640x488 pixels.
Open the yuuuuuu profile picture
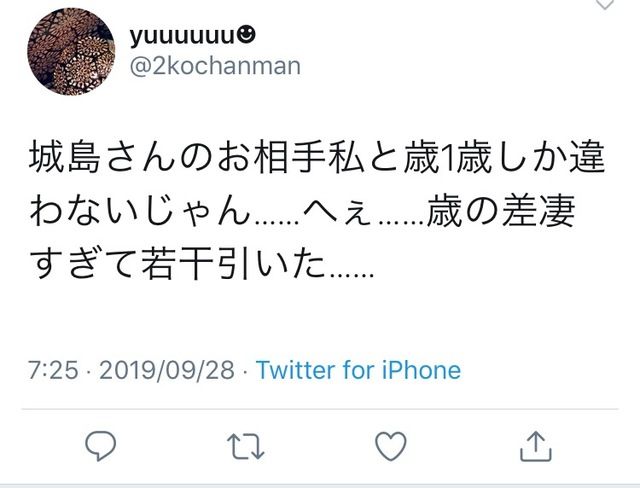(71, 51)
